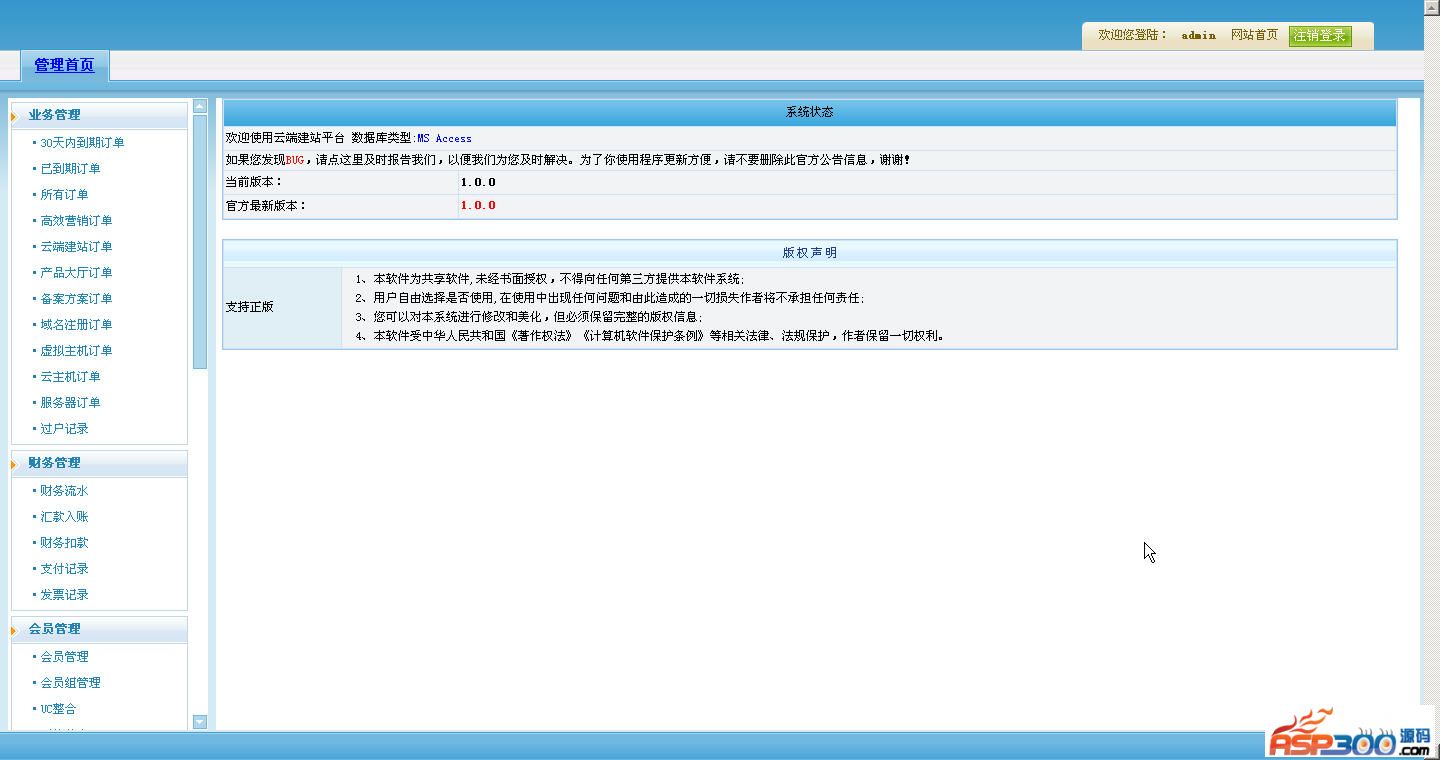
Task: Open 云端建站订单 from the sidebar
Action: click(76, 247)
